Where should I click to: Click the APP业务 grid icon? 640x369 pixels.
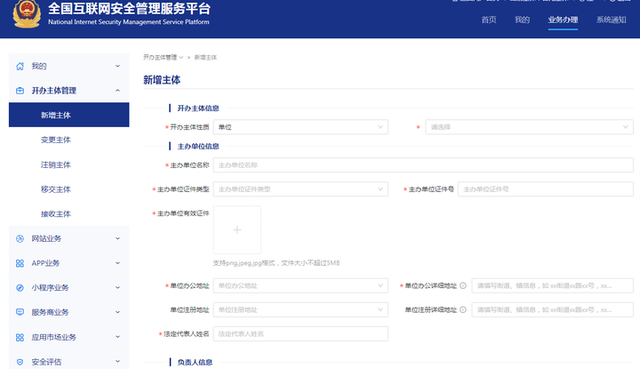coord(20,263)
